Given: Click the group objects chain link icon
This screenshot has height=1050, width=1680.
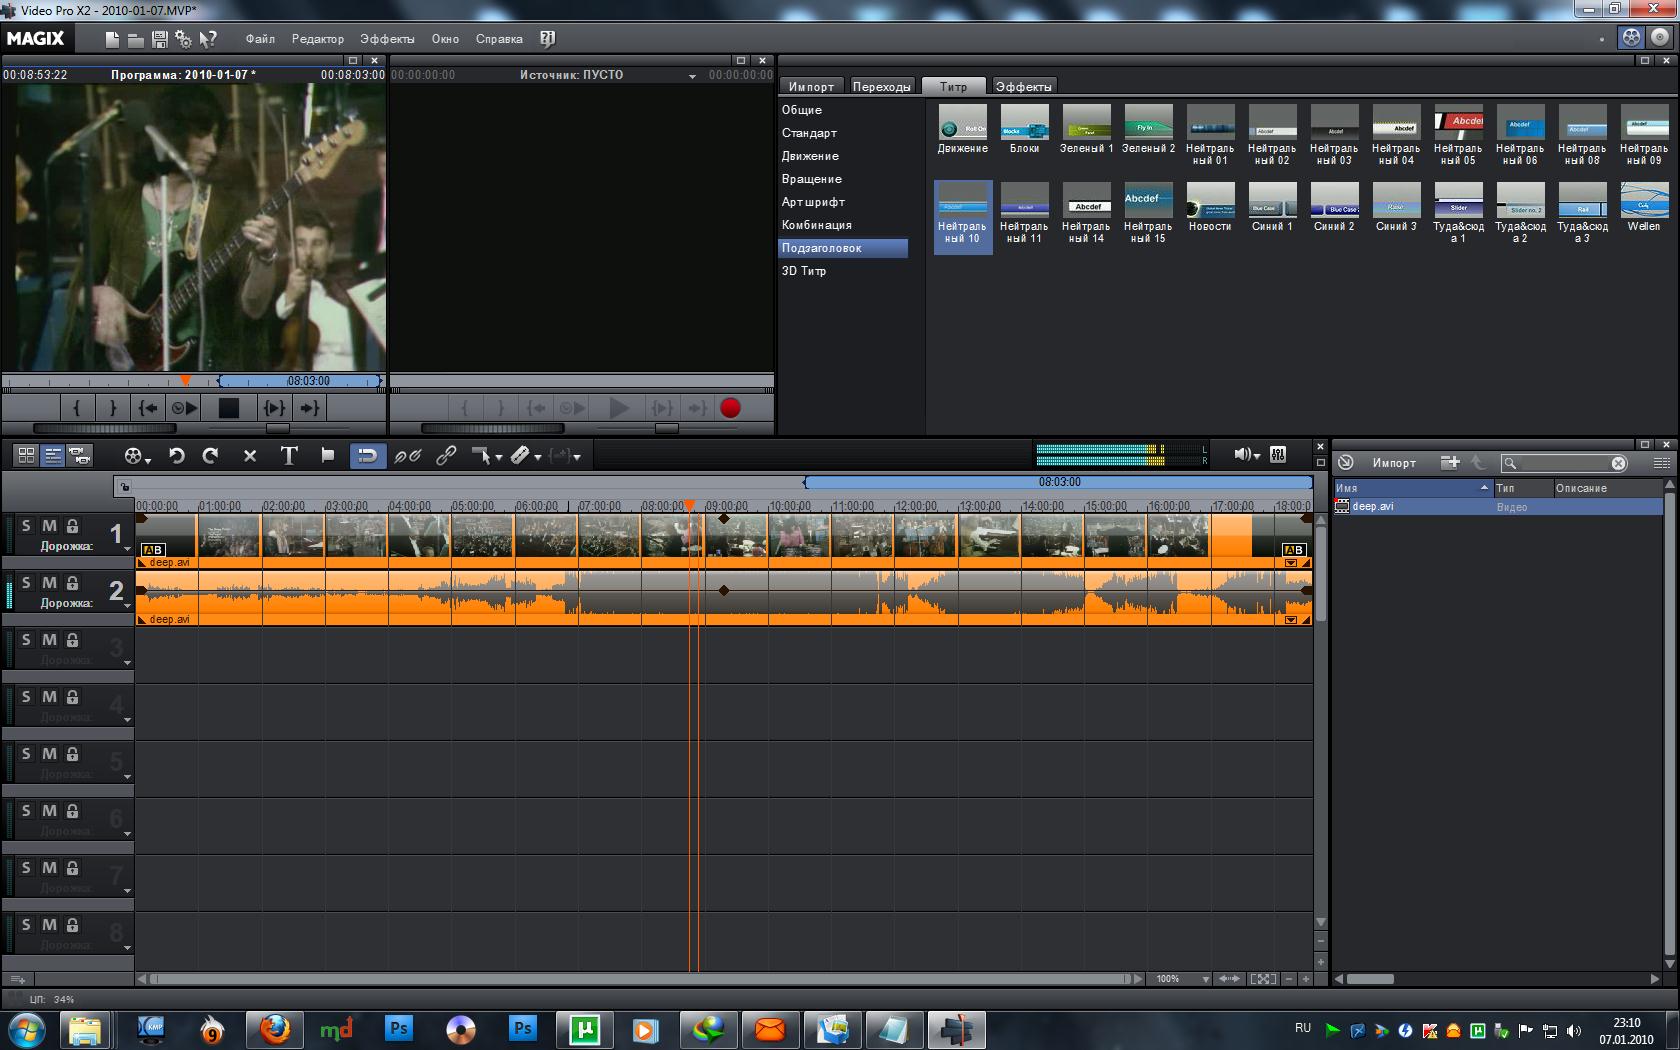Looking at the screenshot, I should (x=446, y=456).
